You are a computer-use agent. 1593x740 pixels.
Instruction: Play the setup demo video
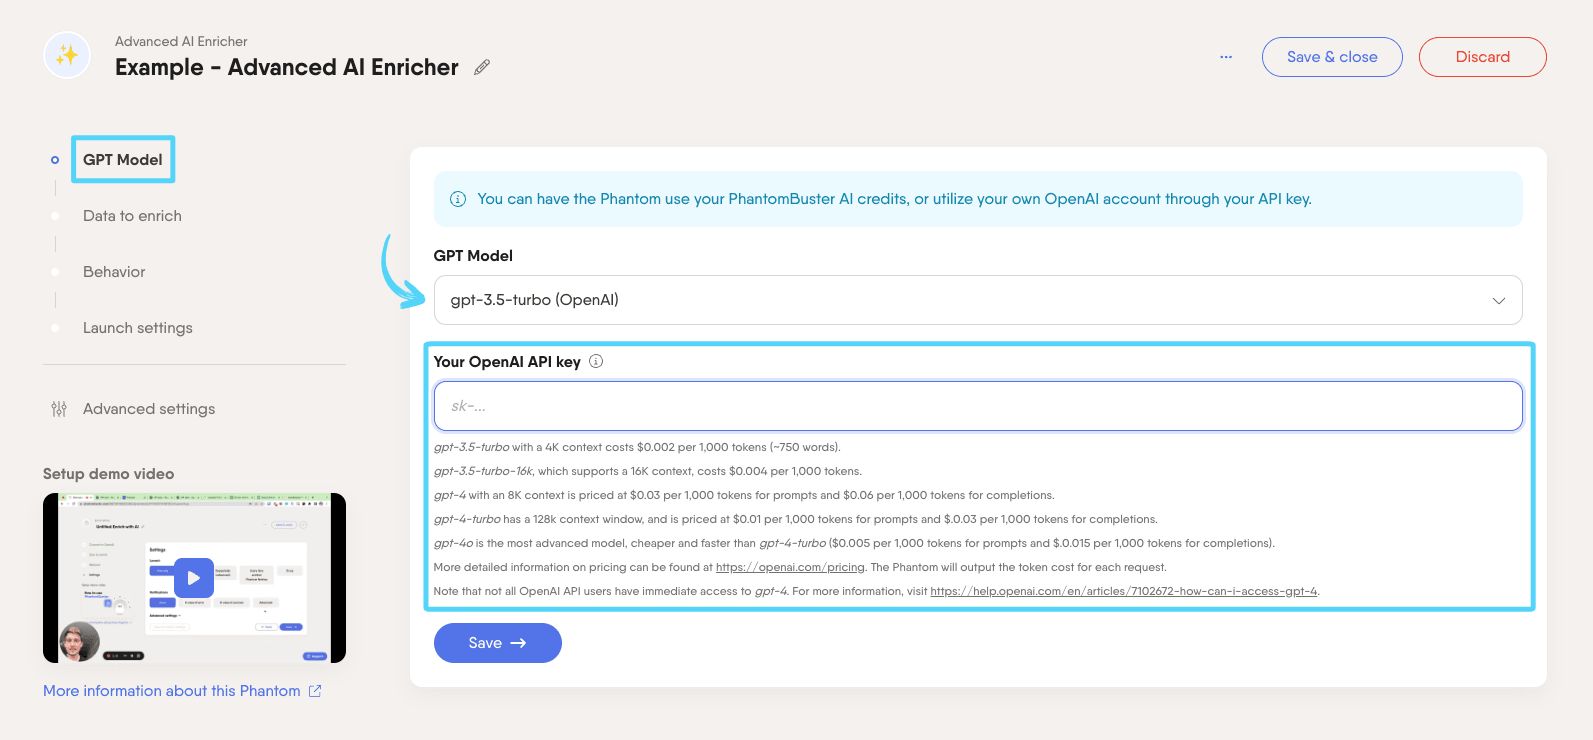click(x=193, y=577)
